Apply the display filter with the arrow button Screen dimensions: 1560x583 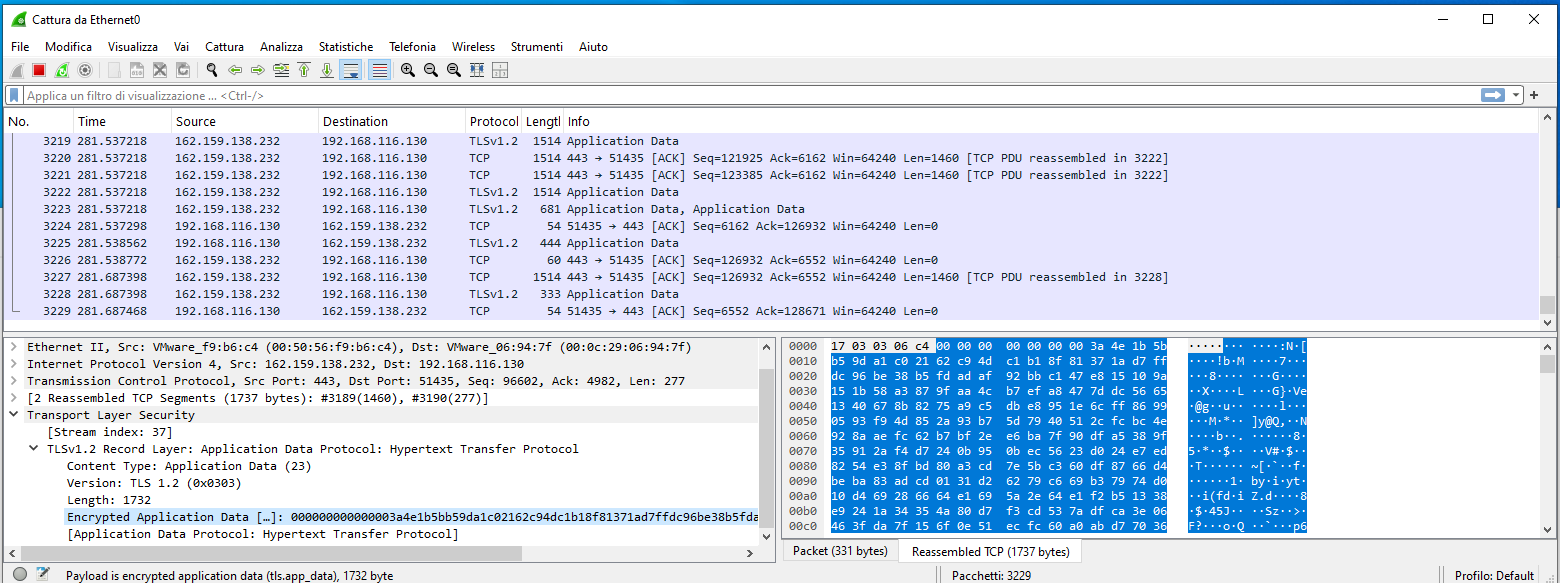1493,94
